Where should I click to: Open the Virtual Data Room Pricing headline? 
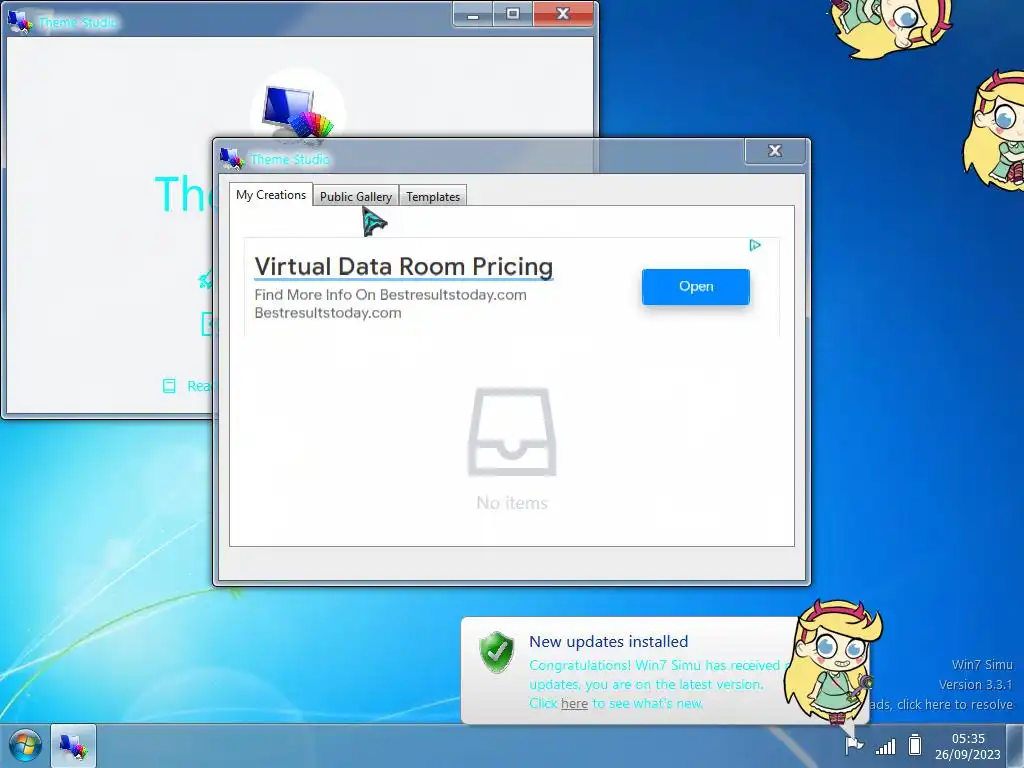point(404,266)
